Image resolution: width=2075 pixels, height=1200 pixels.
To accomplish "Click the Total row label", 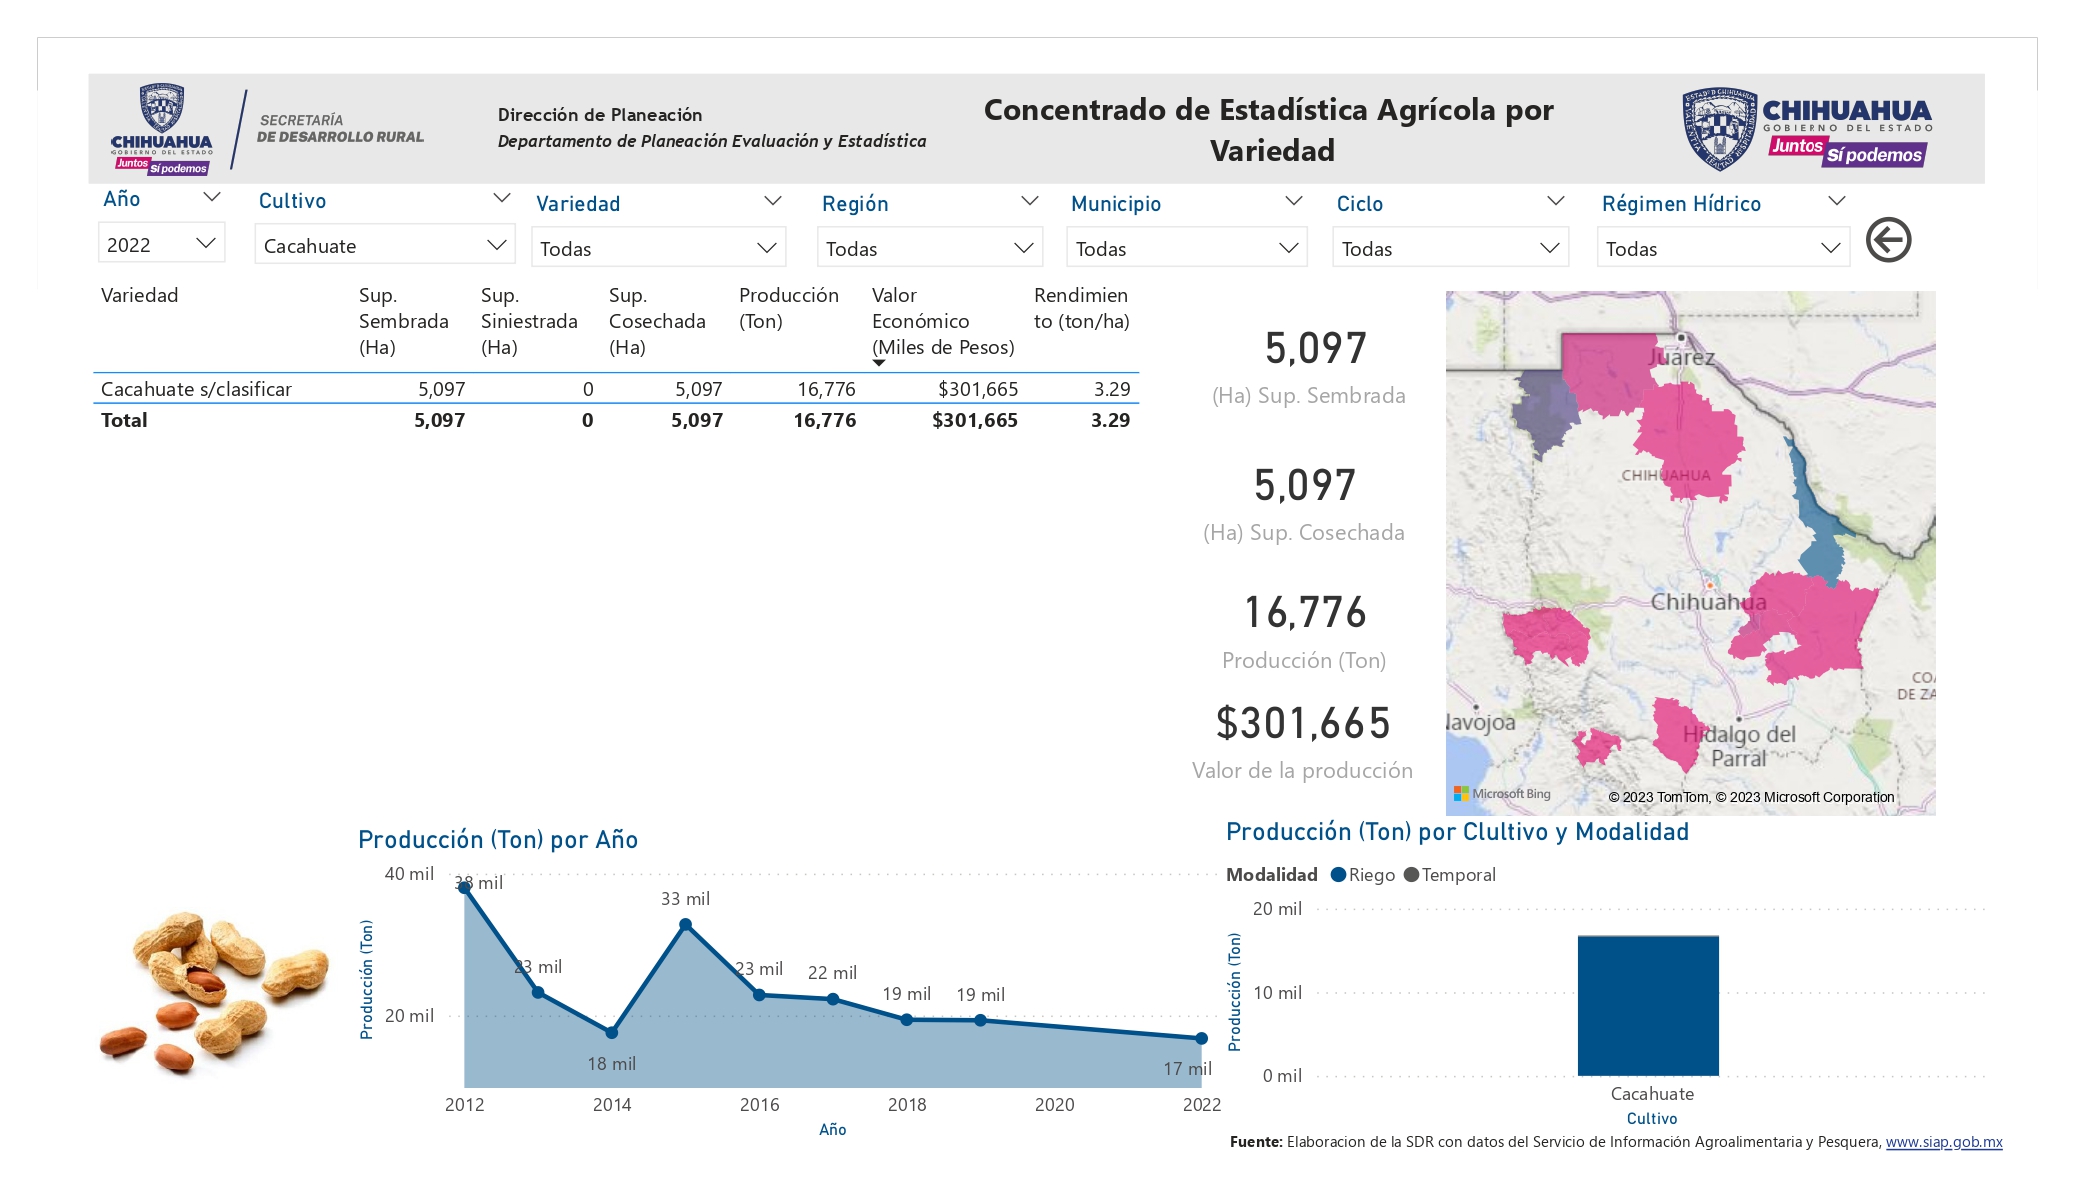I will pyautogui.click(x=124, y=420).
